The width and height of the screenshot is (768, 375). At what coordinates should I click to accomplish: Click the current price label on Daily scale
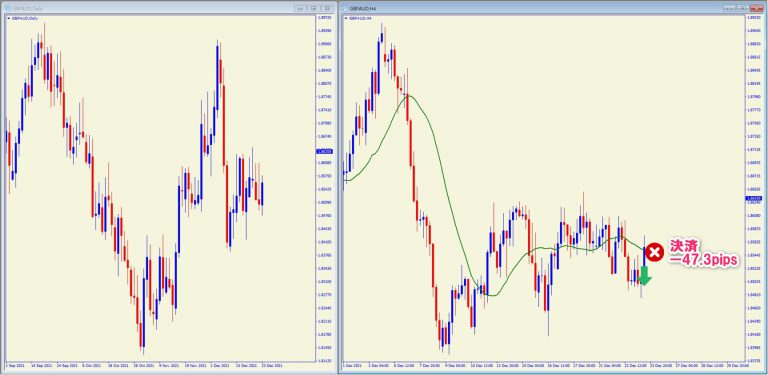(324, 151)
